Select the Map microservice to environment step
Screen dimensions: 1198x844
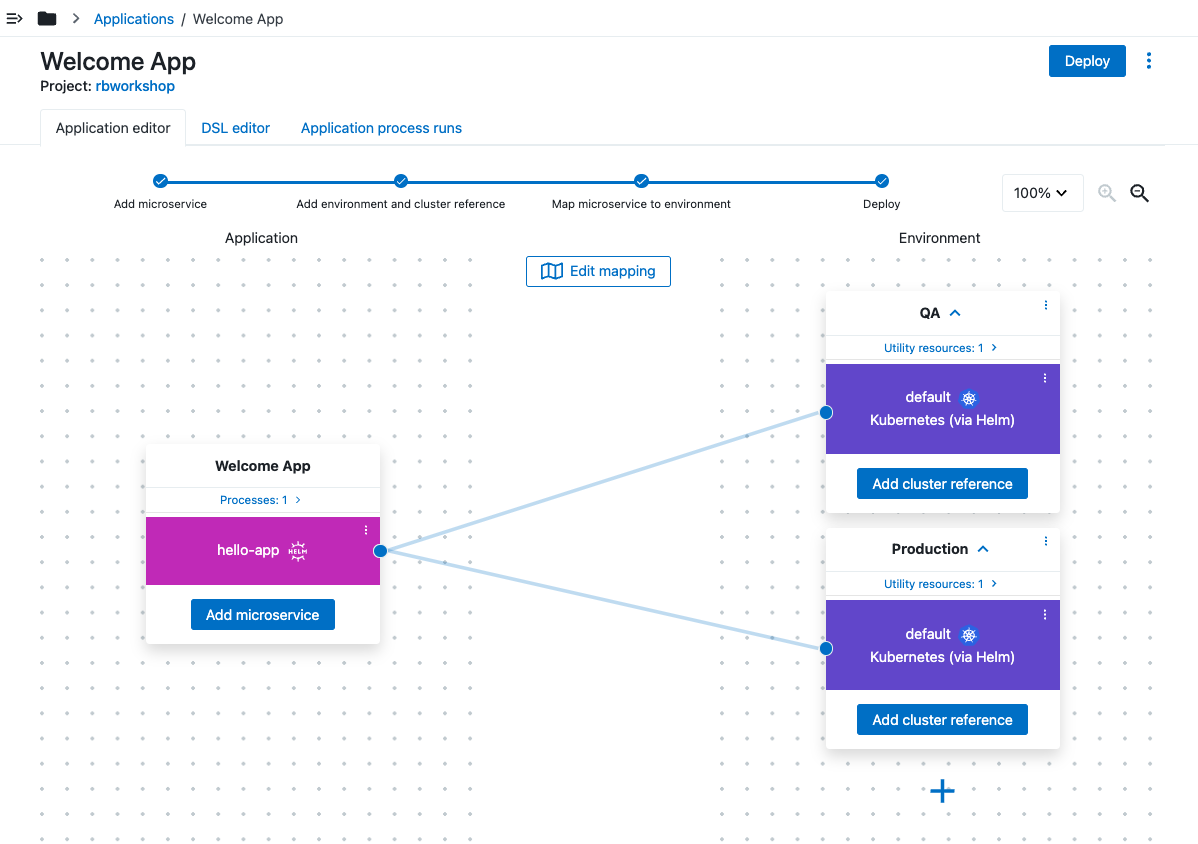point(641,181)
